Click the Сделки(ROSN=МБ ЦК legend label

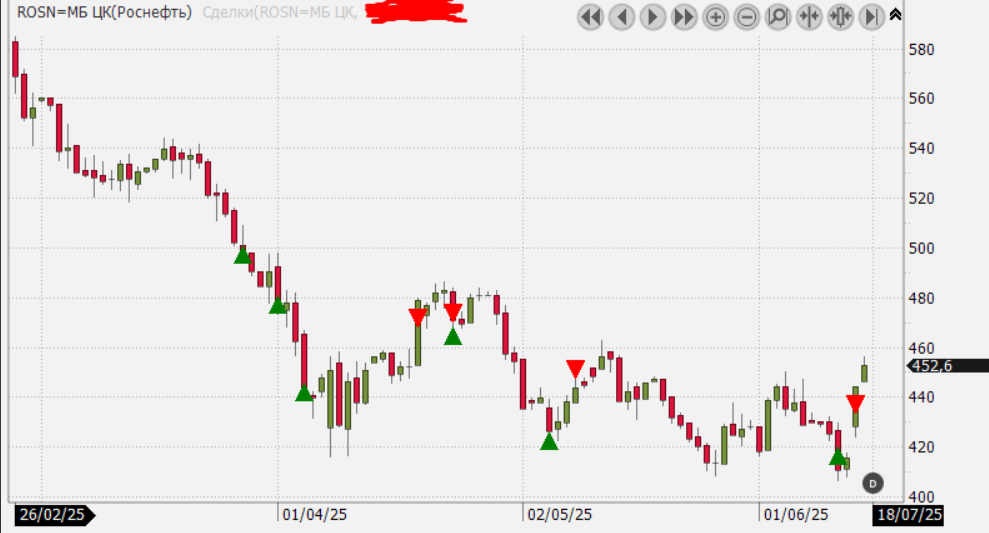[x=280, y=12]
